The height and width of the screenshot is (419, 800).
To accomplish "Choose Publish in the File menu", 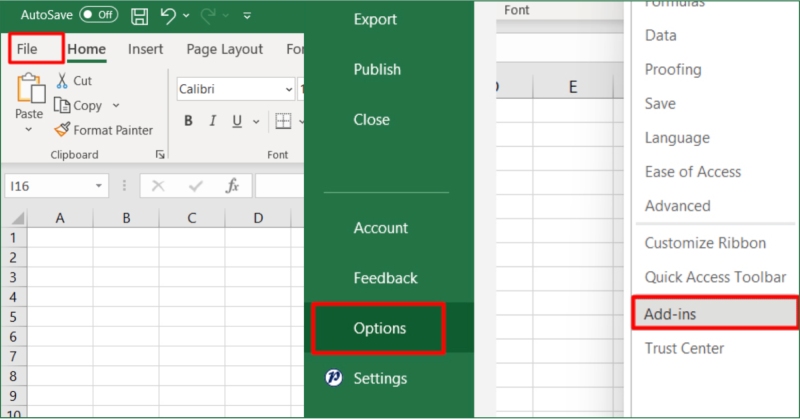I will pos(377,69).
